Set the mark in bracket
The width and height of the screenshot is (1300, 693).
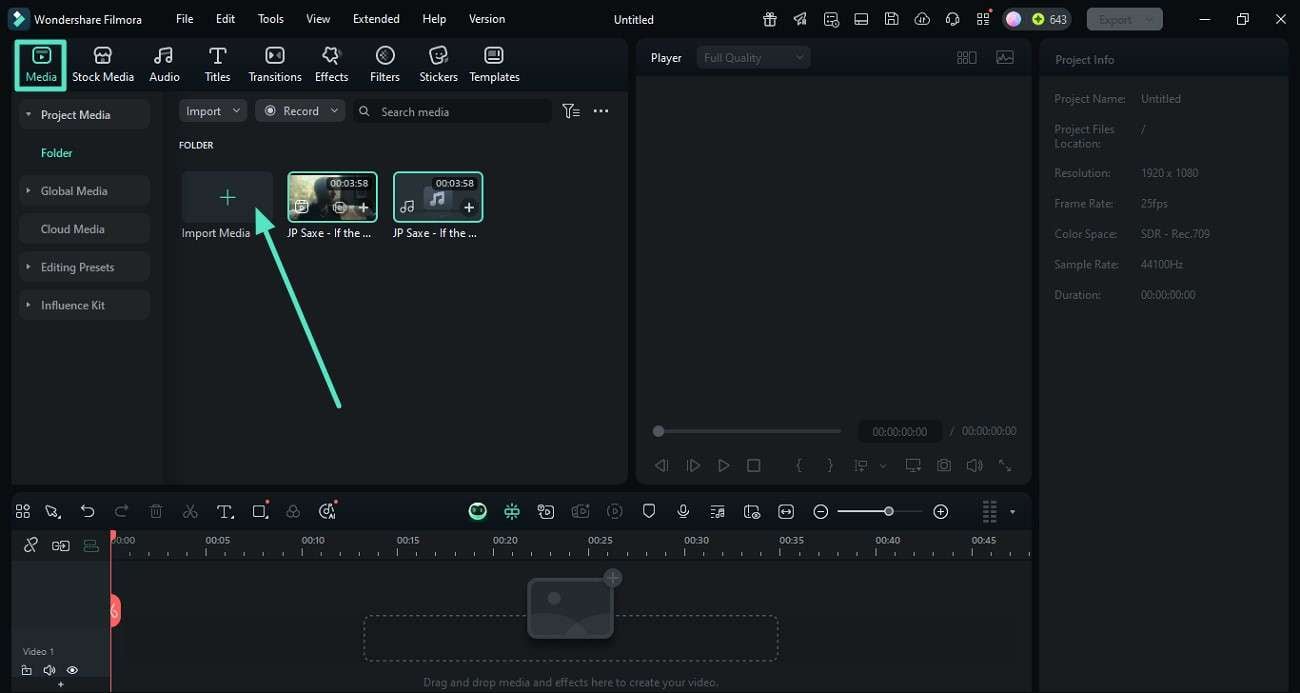click(x=798, y=466)
